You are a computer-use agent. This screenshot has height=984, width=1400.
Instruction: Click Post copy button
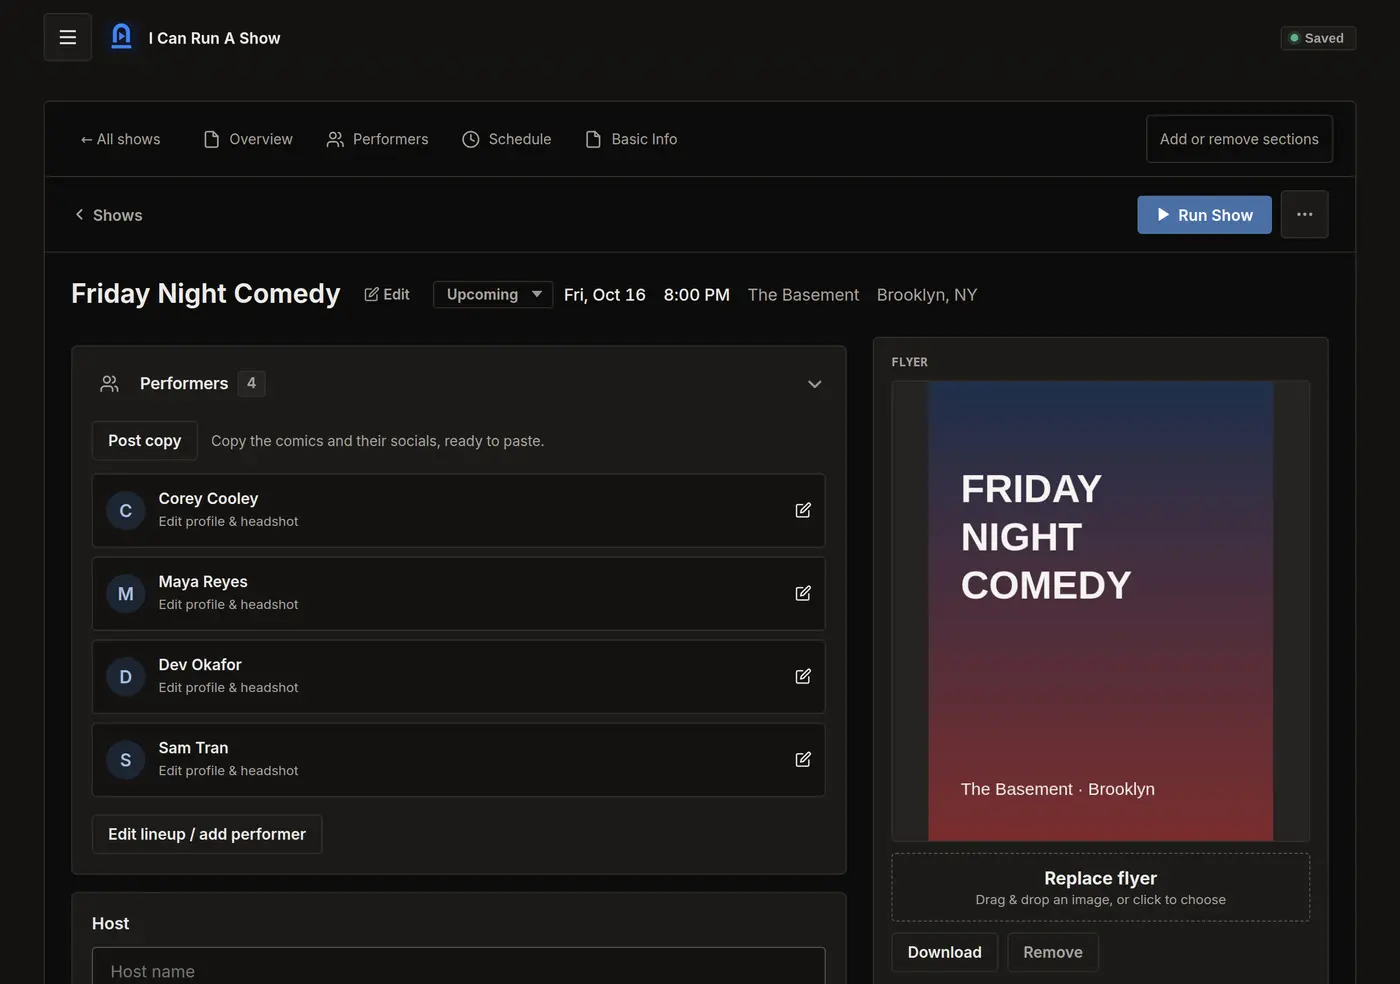145,441
